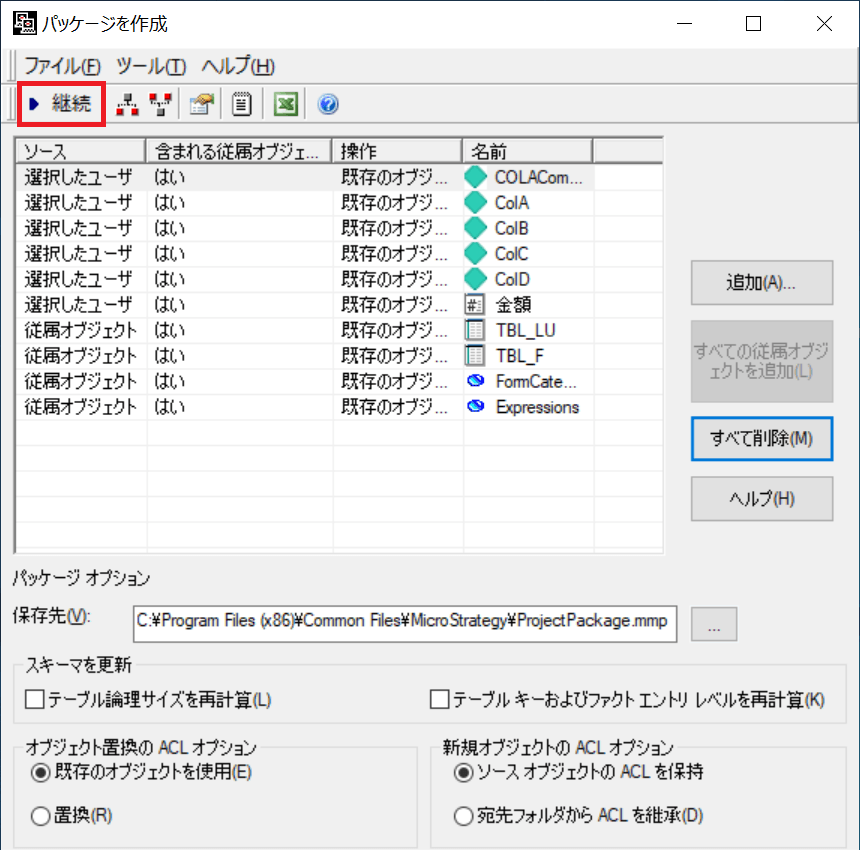Enable テーブルキー recalculation checkbox
This screenshot has height=850, width=860.
(436, 700)
